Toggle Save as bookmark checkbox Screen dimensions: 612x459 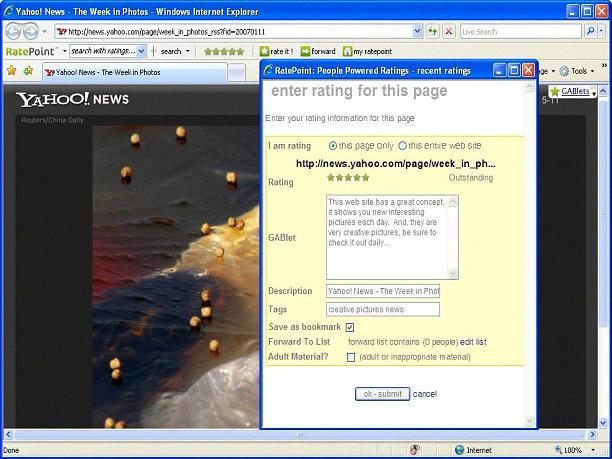(350, 327)
